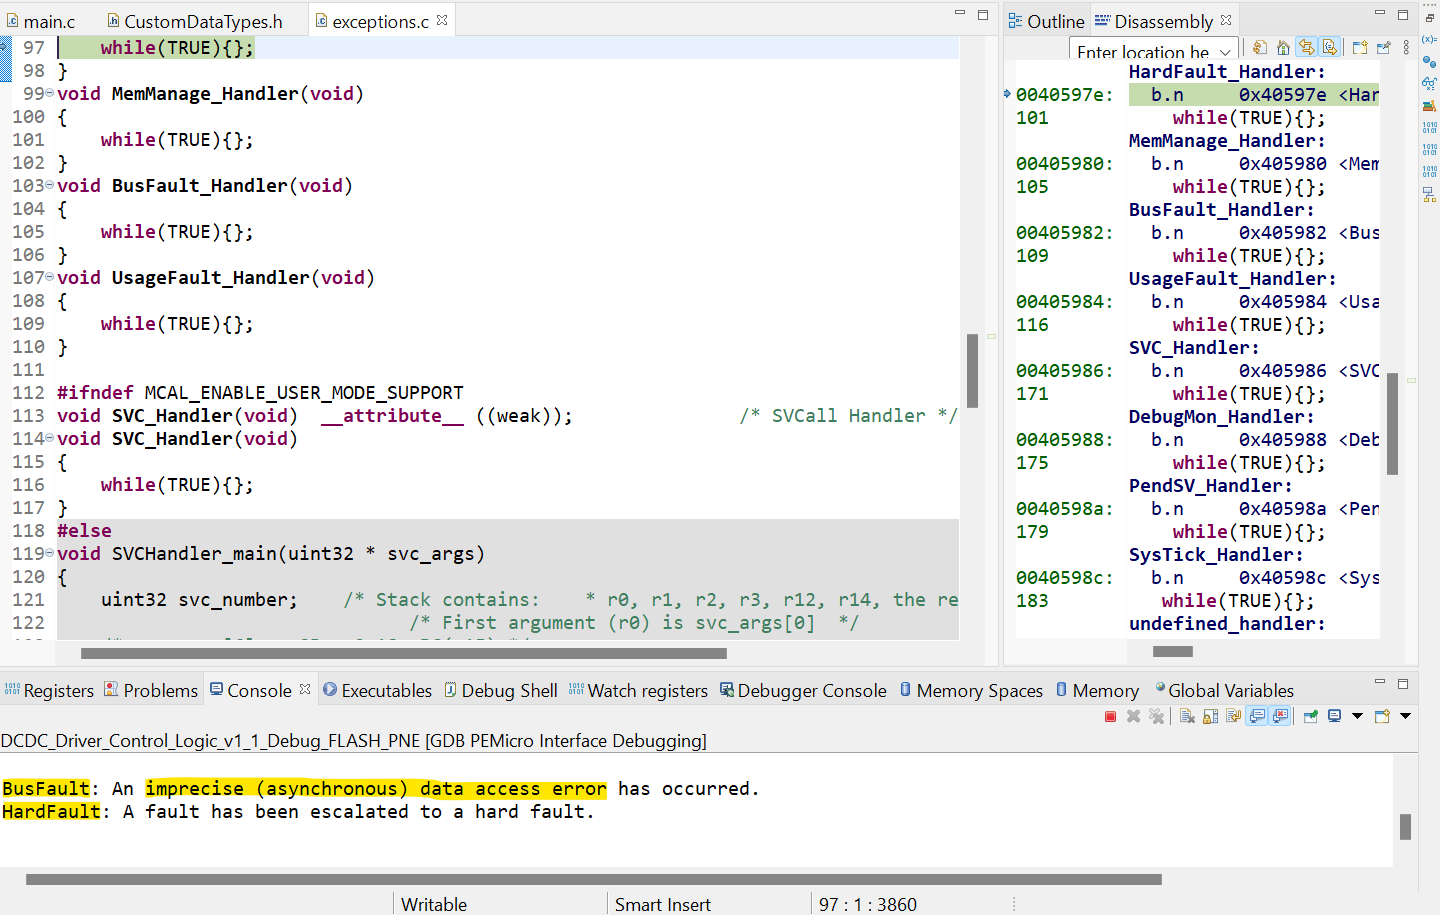Open the Enter location dropdown arrow
Viewport: 1440px width, 915px height.
point(1225,52)
